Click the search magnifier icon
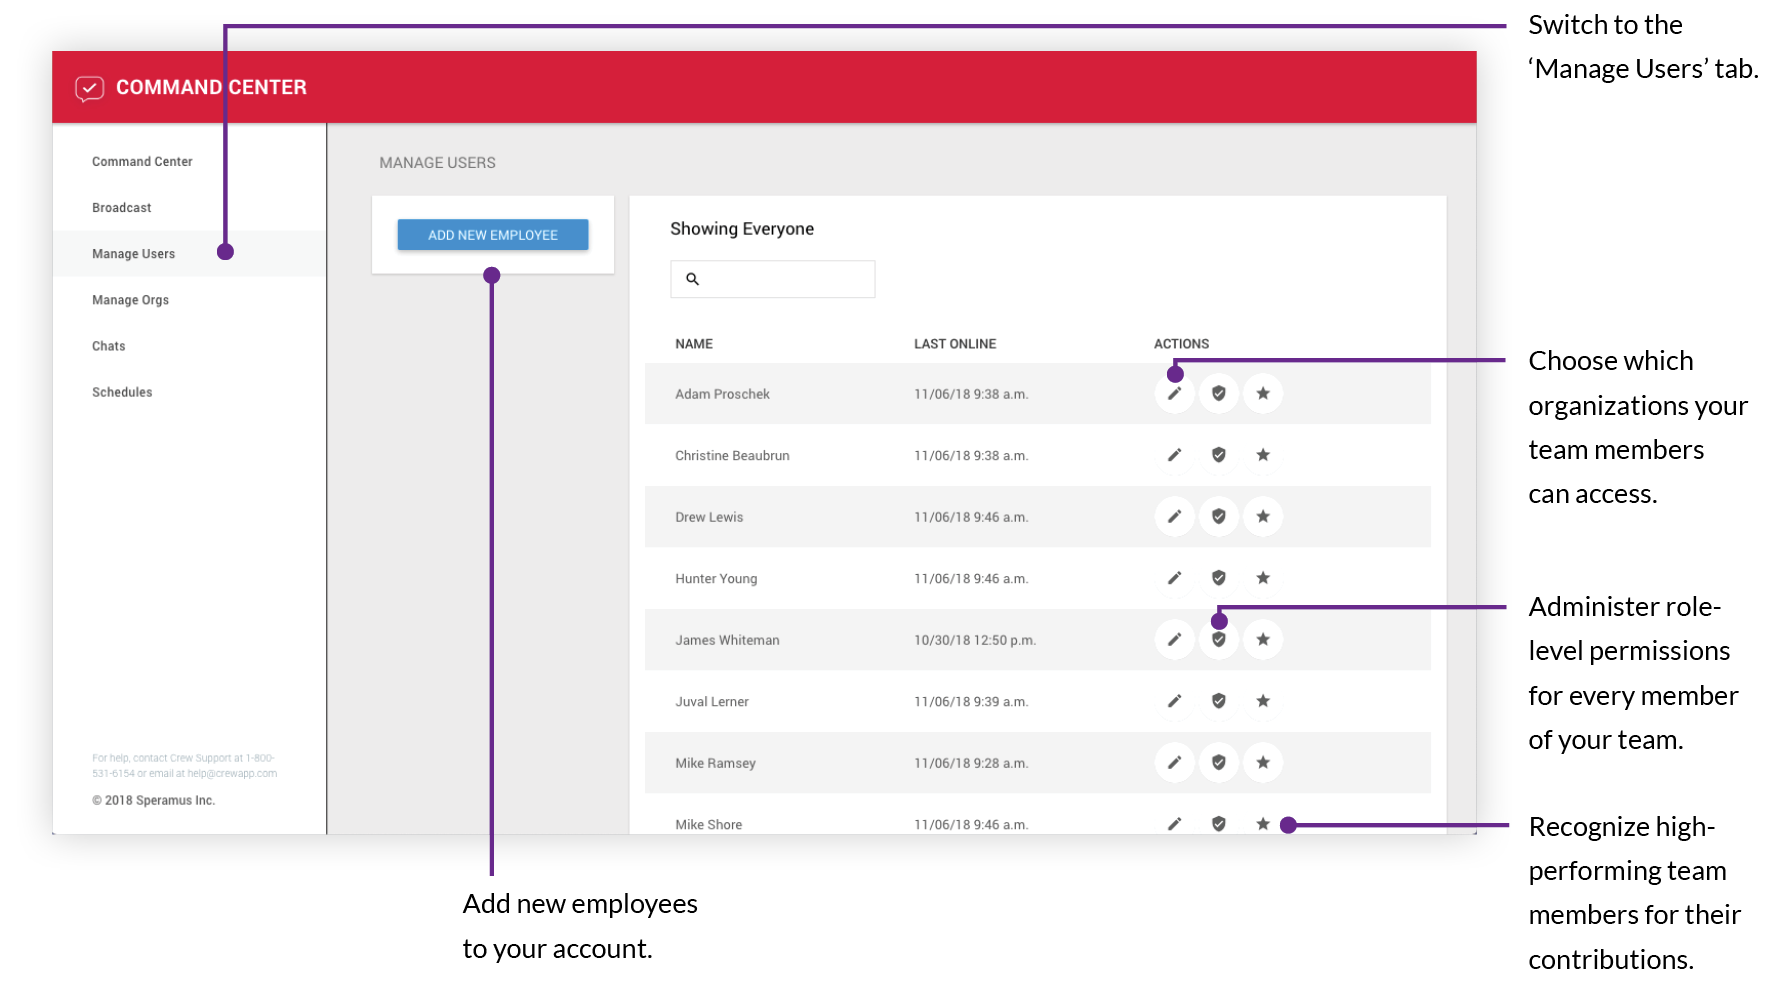This screenshot has width=1769, height=985. (692, 279)
